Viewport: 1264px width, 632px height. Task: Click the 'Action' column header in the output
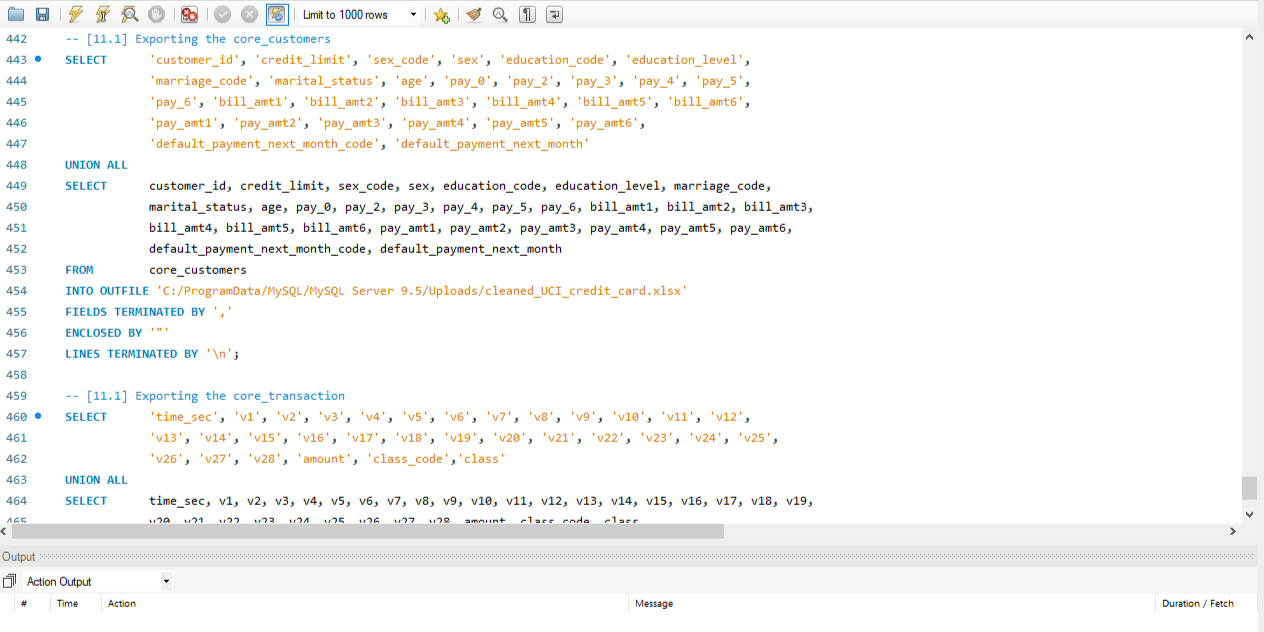click(x=122, y=604)
